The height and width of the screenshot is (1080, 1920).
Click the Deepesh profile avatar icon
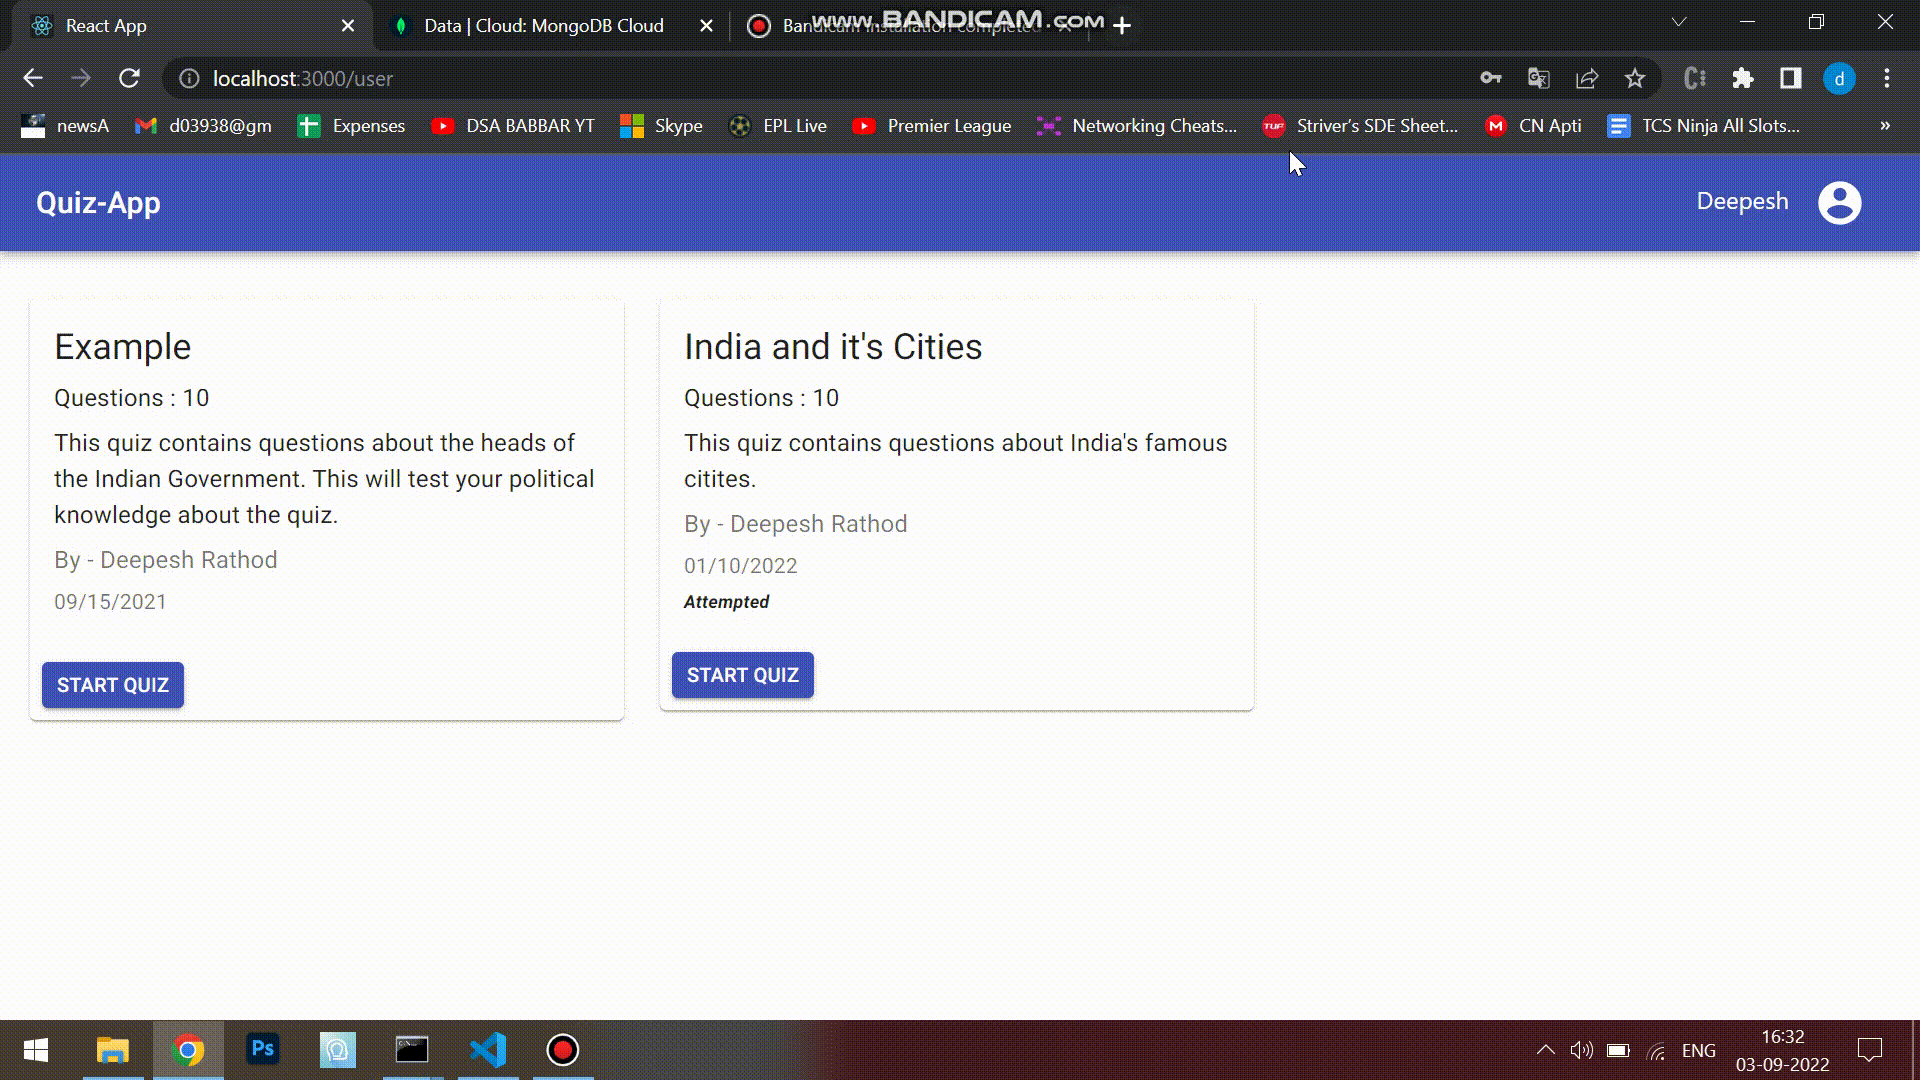[x=1840, y=202]
